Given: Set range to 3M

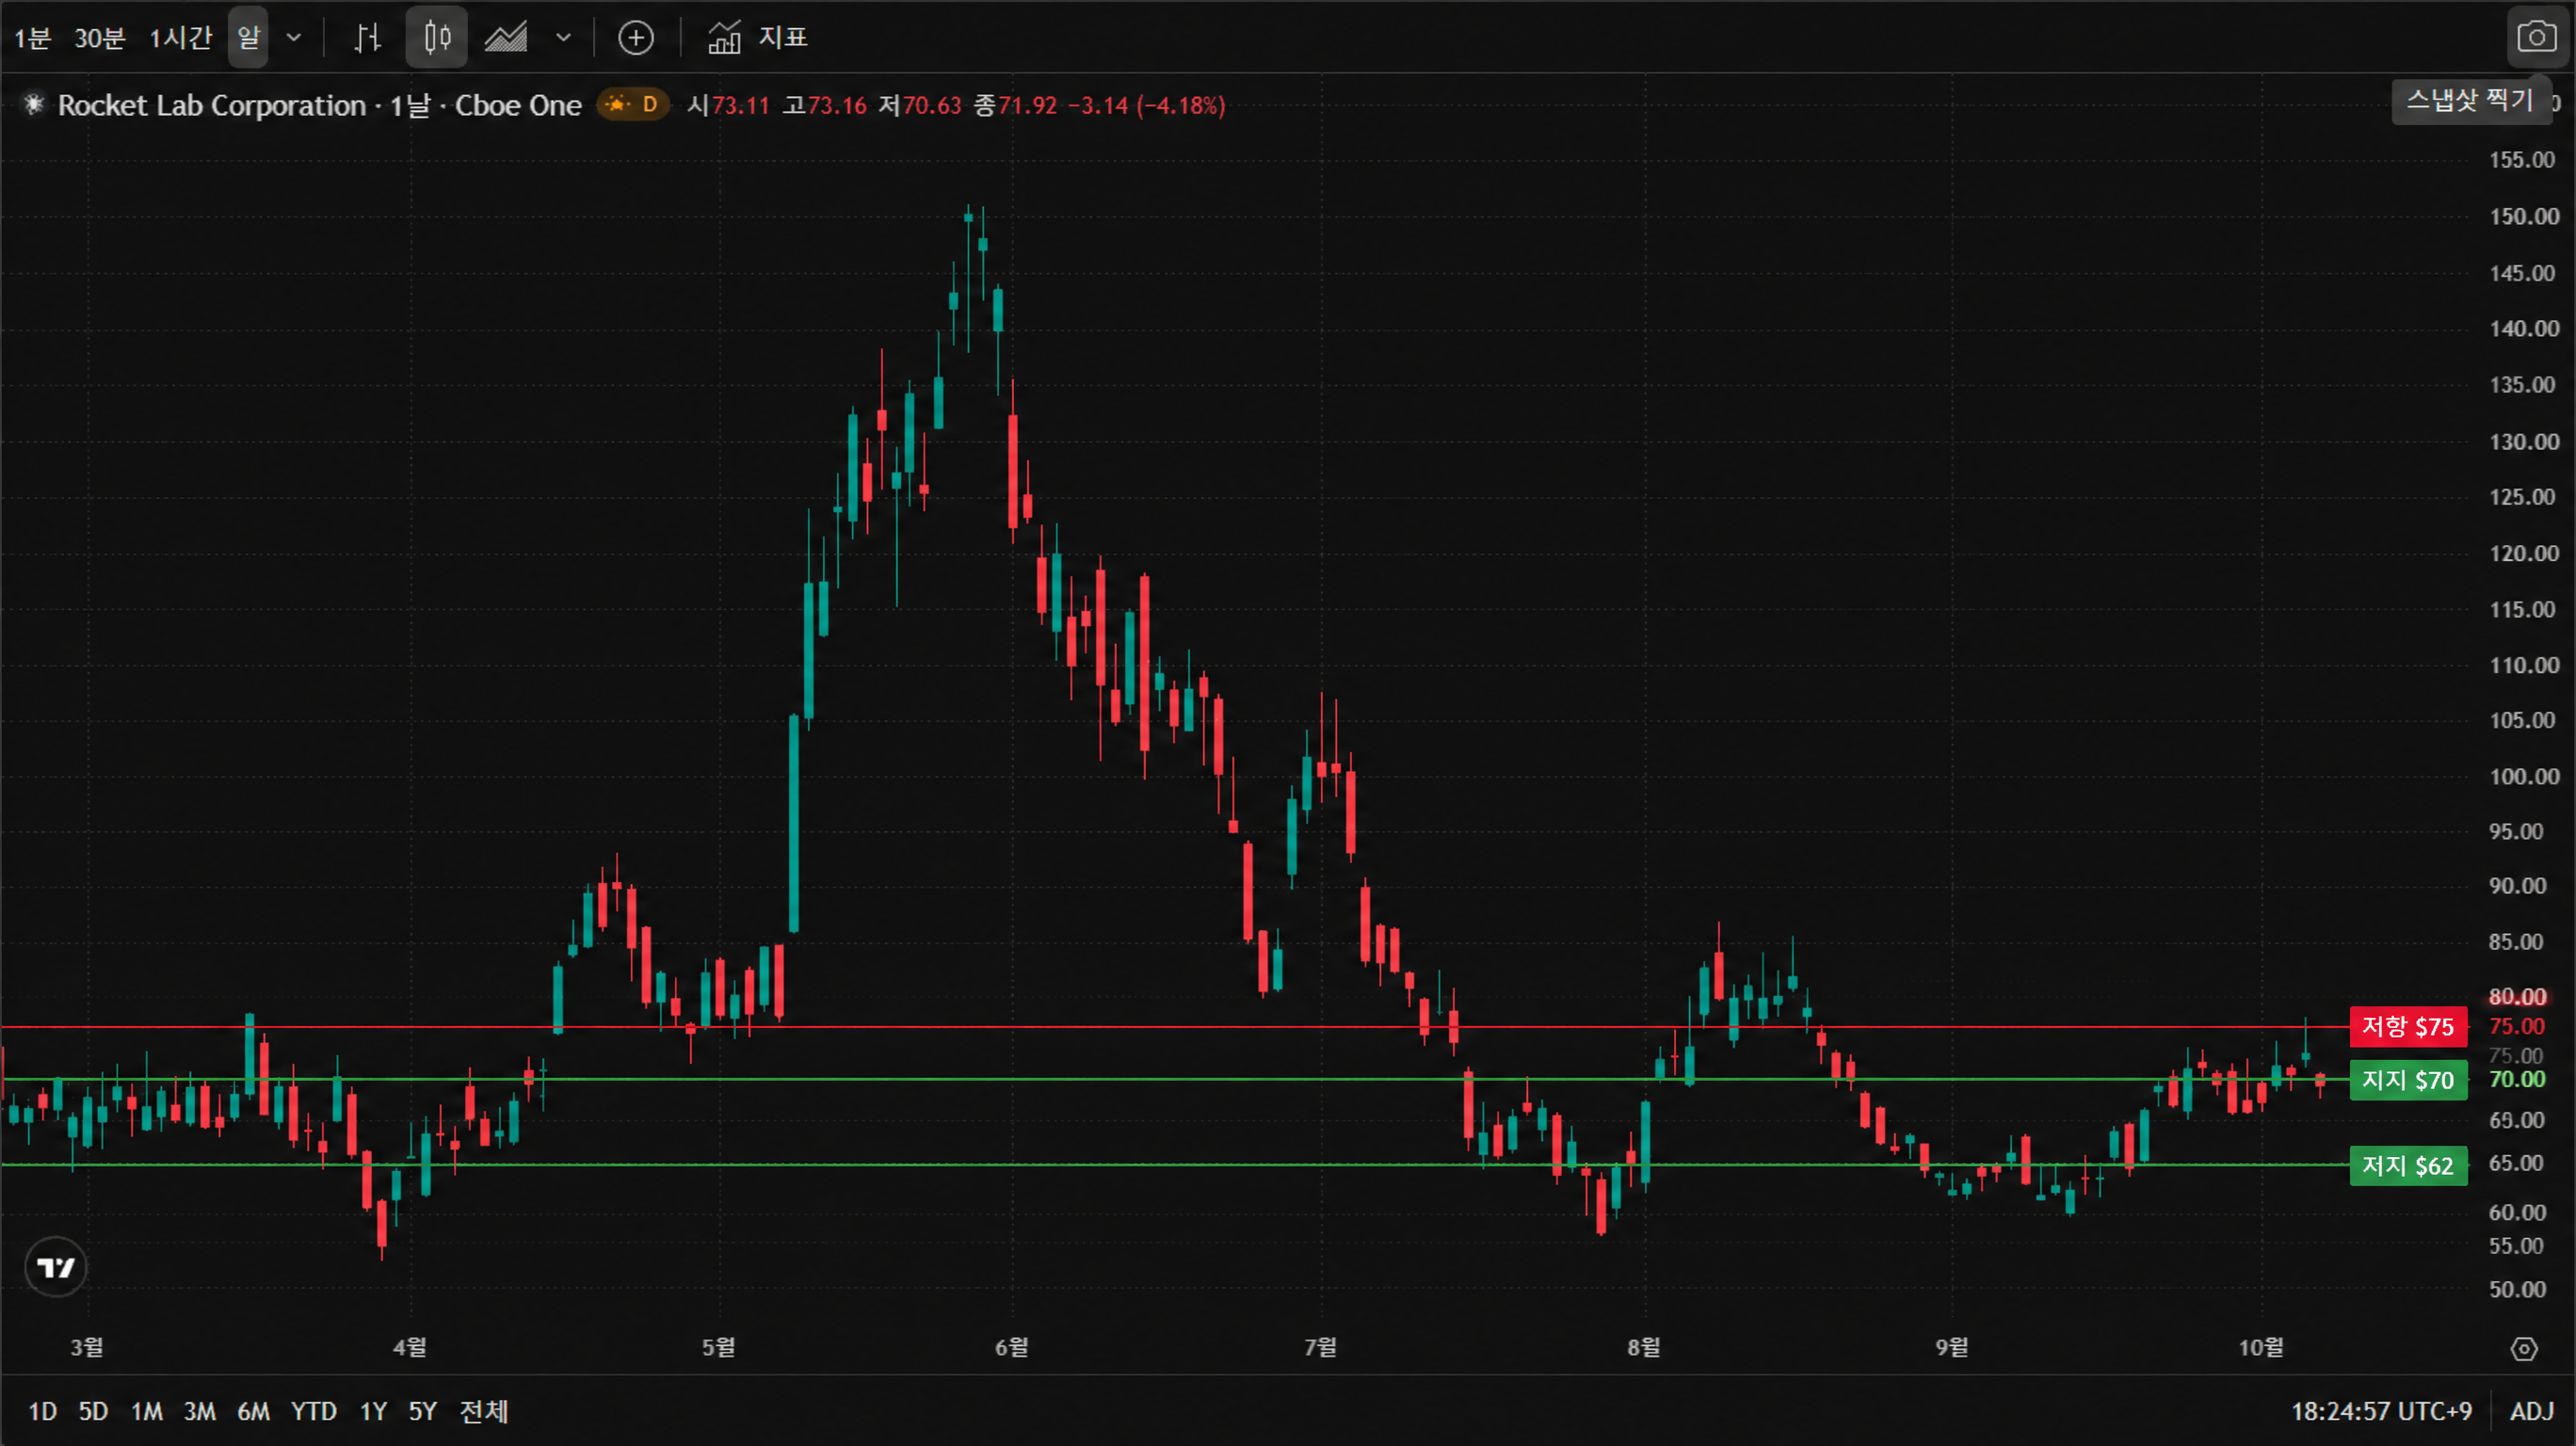Looking at the screenshot, I should point(200,1411).
